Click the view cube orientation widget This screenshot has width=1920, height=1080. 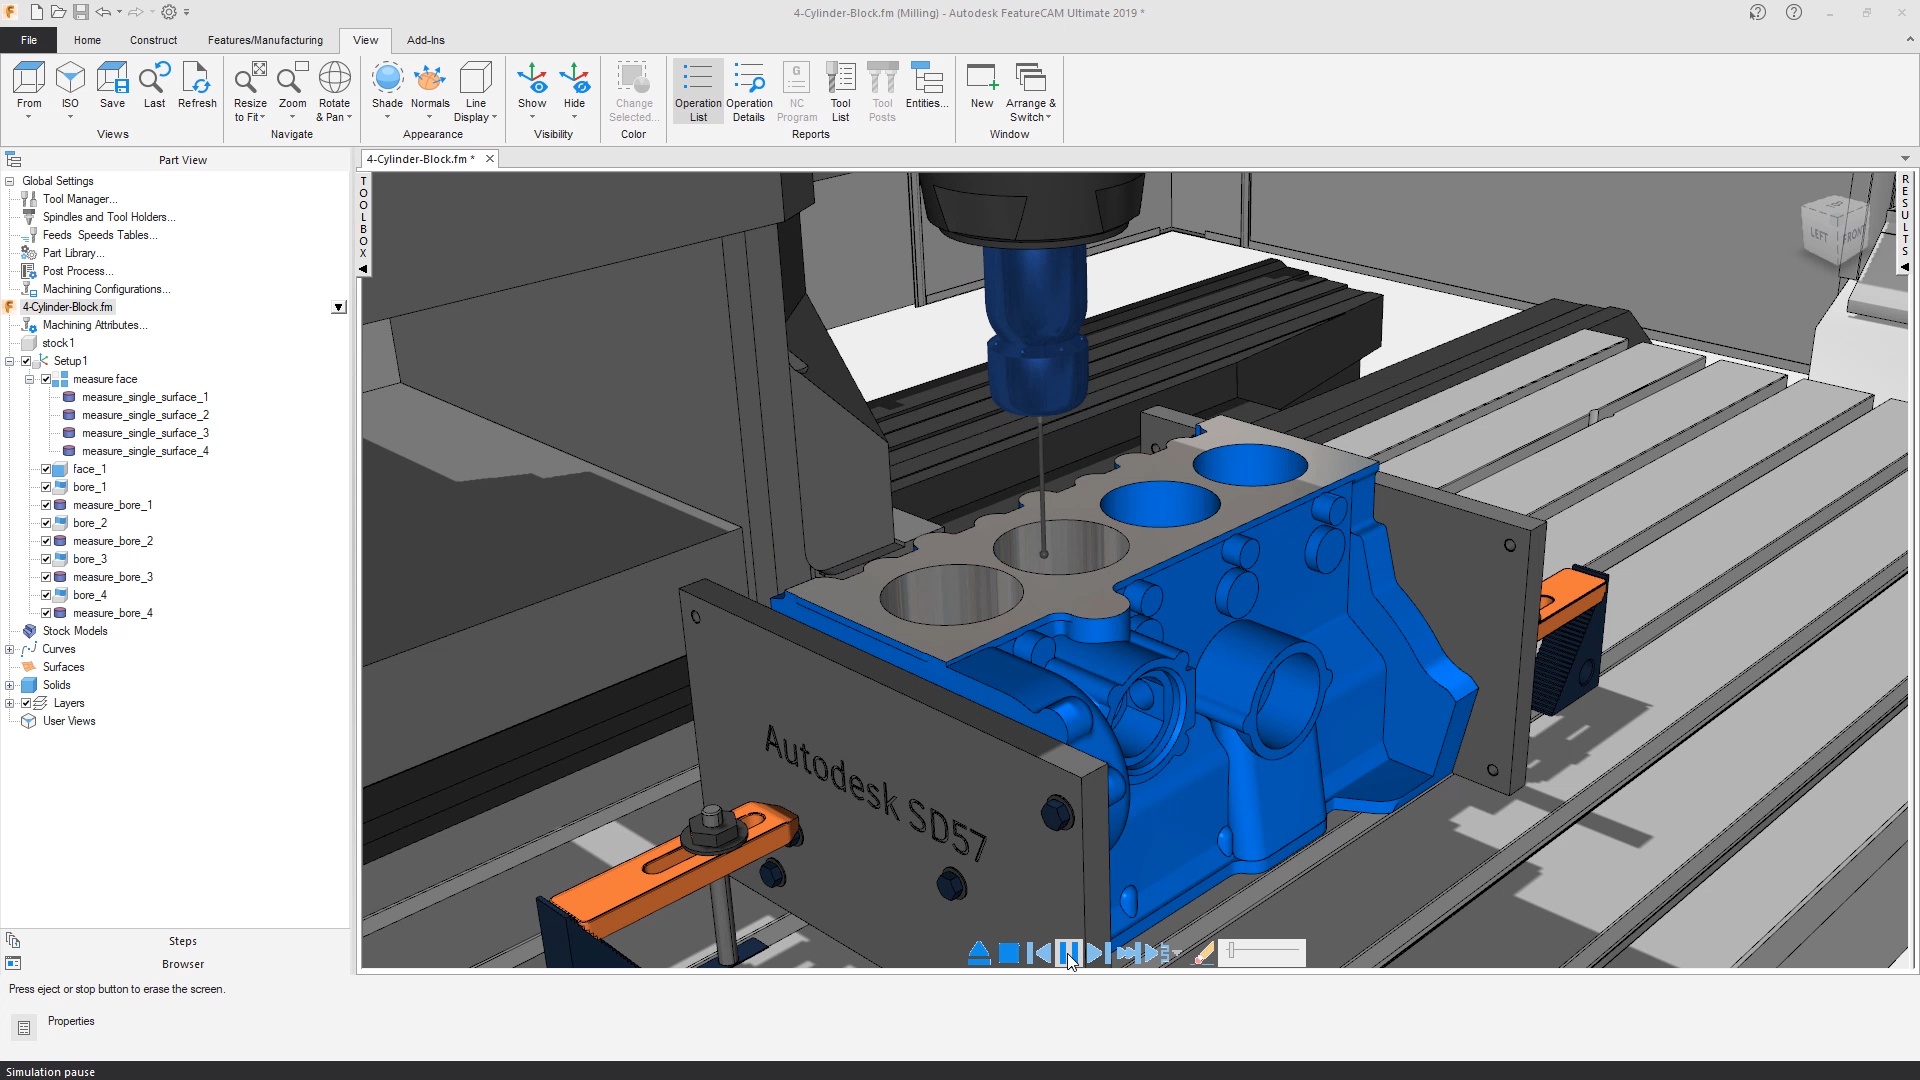tap(1836, 231)
